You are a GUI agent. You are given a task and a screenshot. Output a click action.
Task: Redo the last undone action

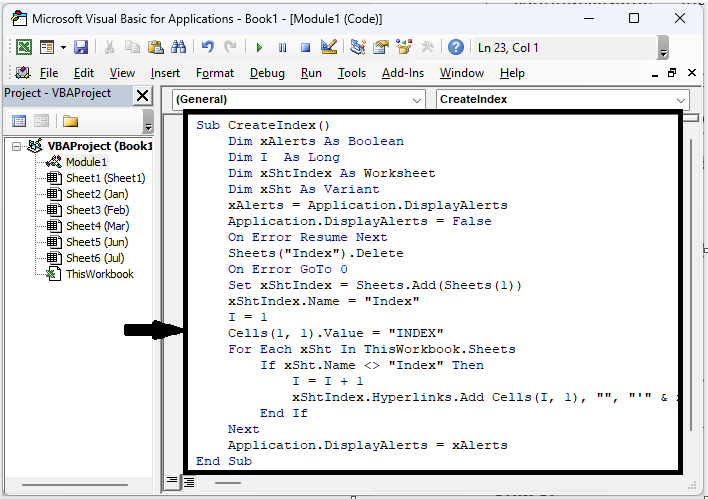pyautogui.click(x=230, y=47)
